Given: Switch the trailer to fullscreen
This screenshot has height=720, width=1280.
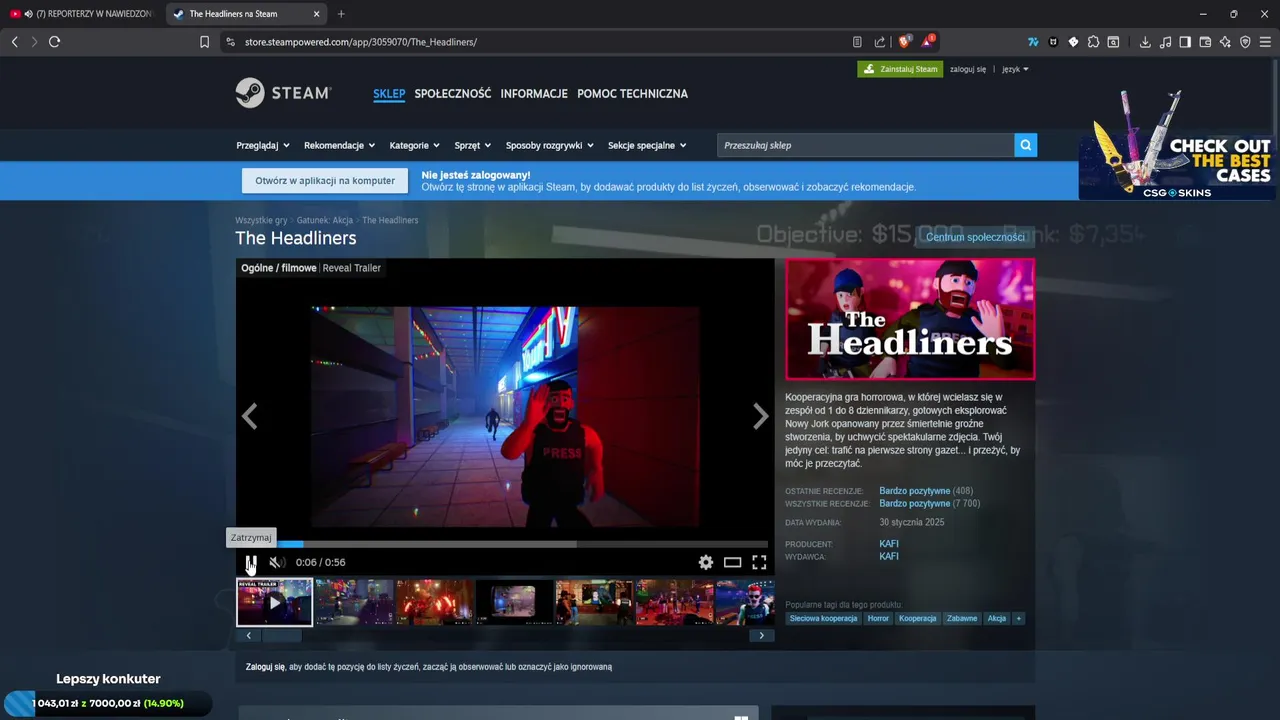Looking at the screenshot, I should [x=760, y=563].
